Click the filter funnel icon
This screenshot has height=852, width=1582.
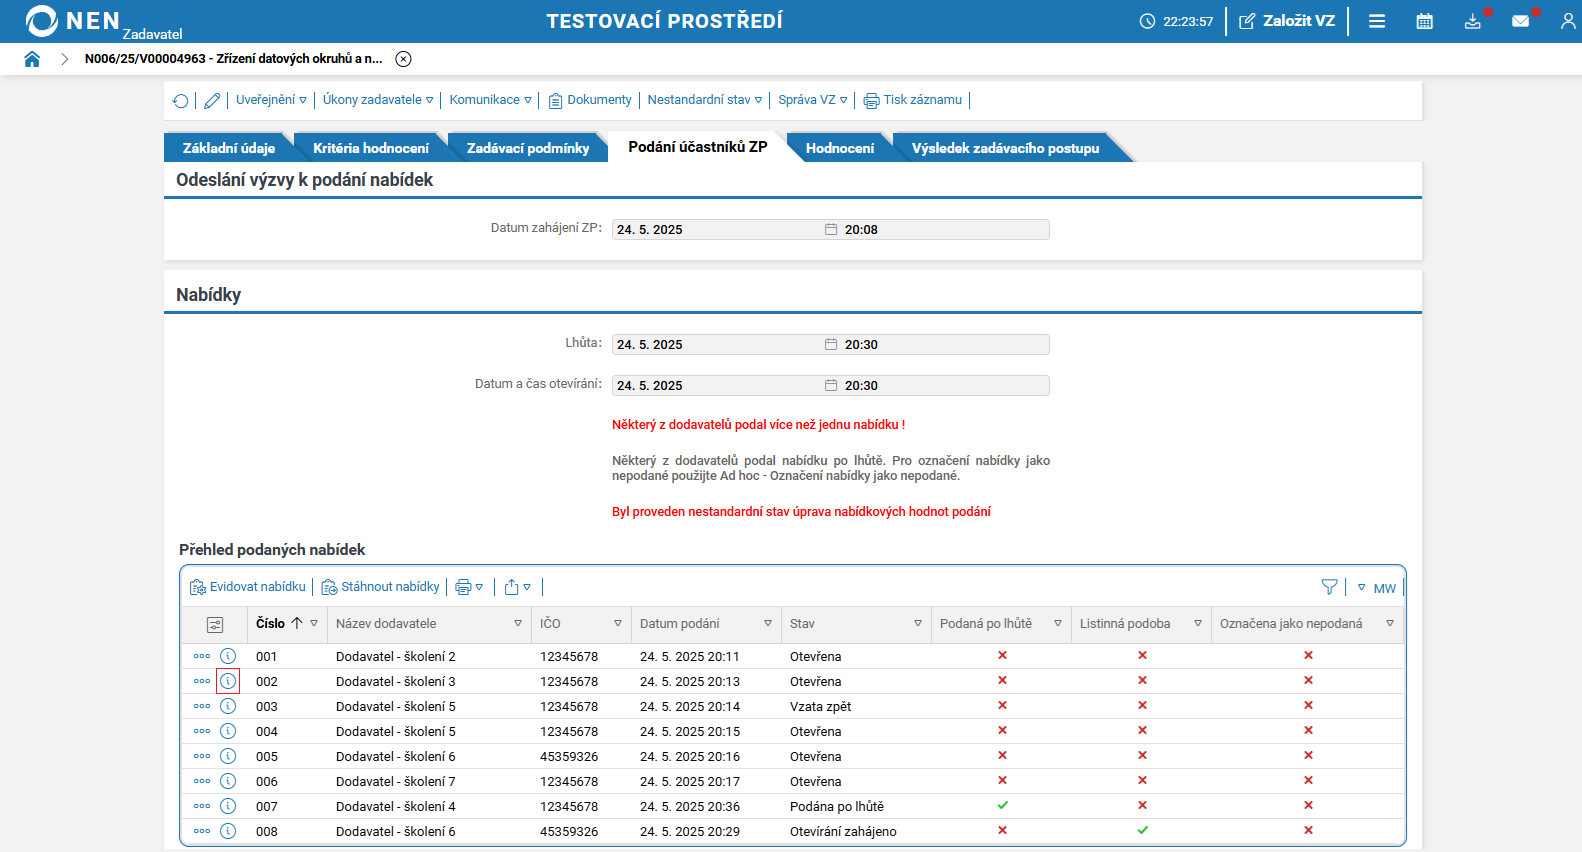point(1329,587)
